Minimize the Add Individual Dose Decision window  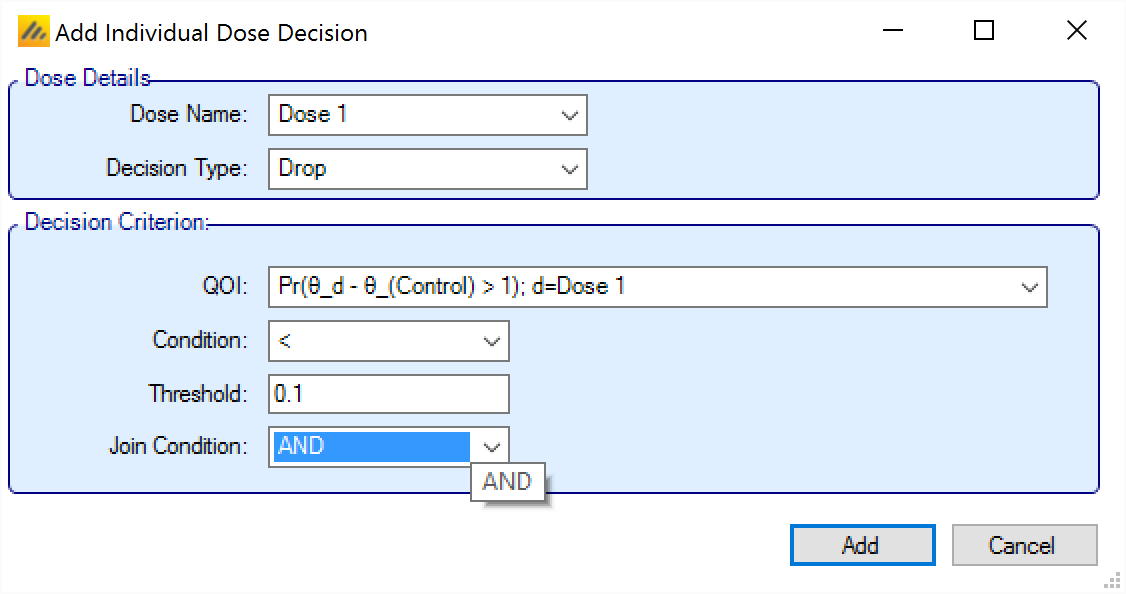890,31
